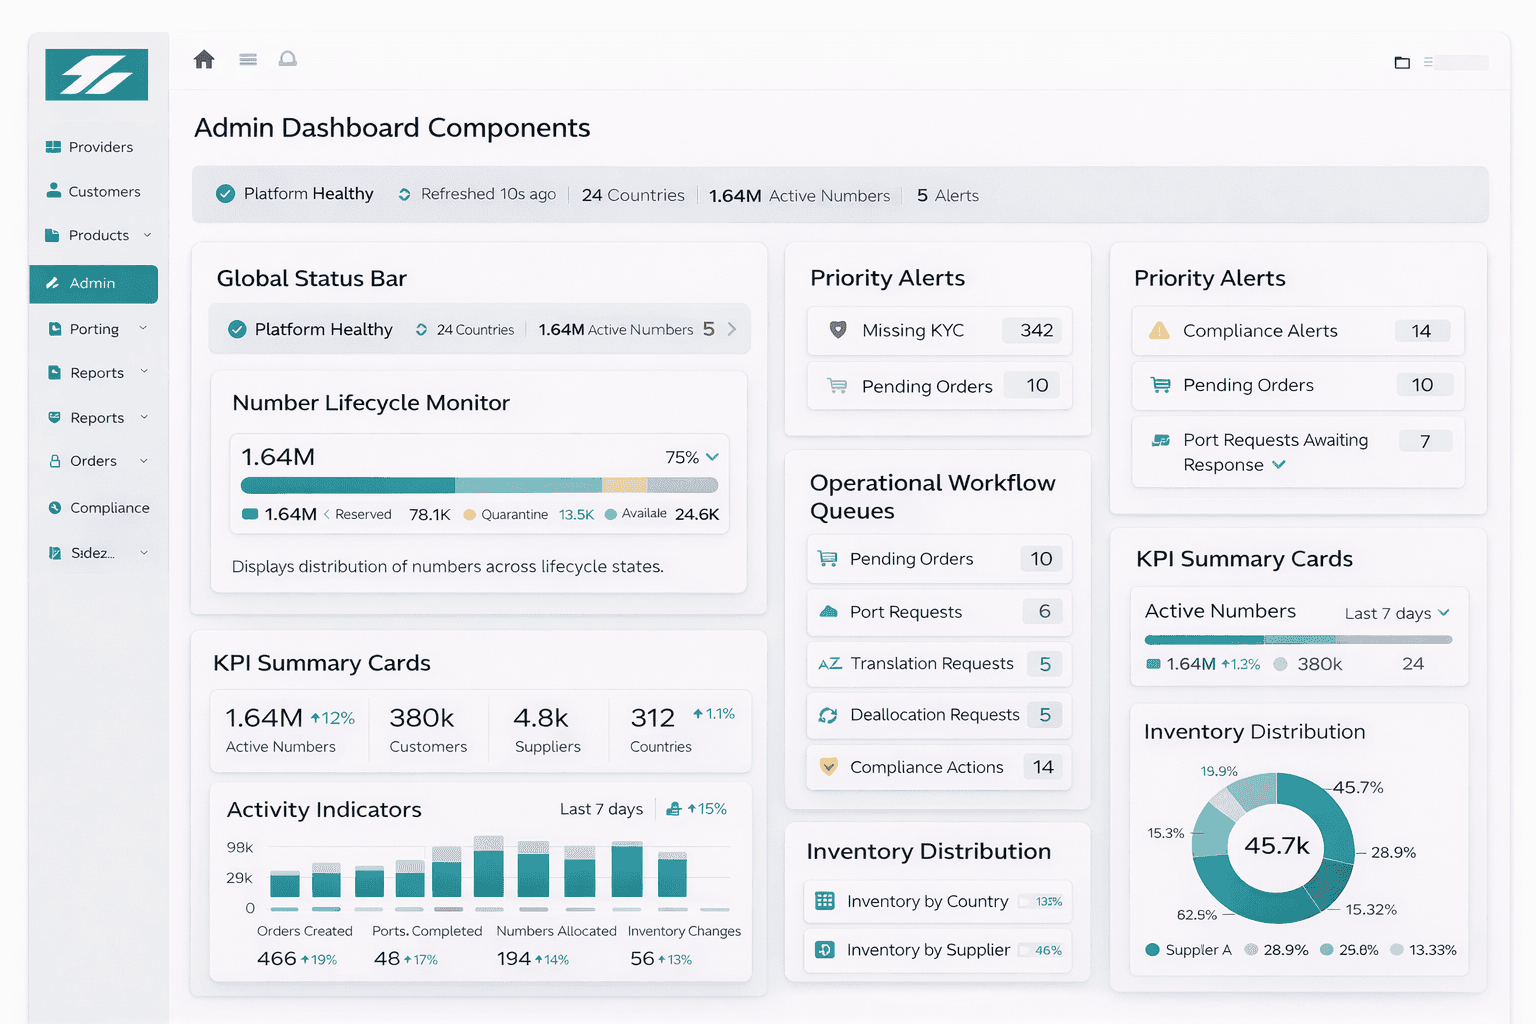The height and width of the screenshot is (1024, 1536).
Task: Click the Platform Healthy check icon in Global Status Bar card
Action: [x=237, y=329]
